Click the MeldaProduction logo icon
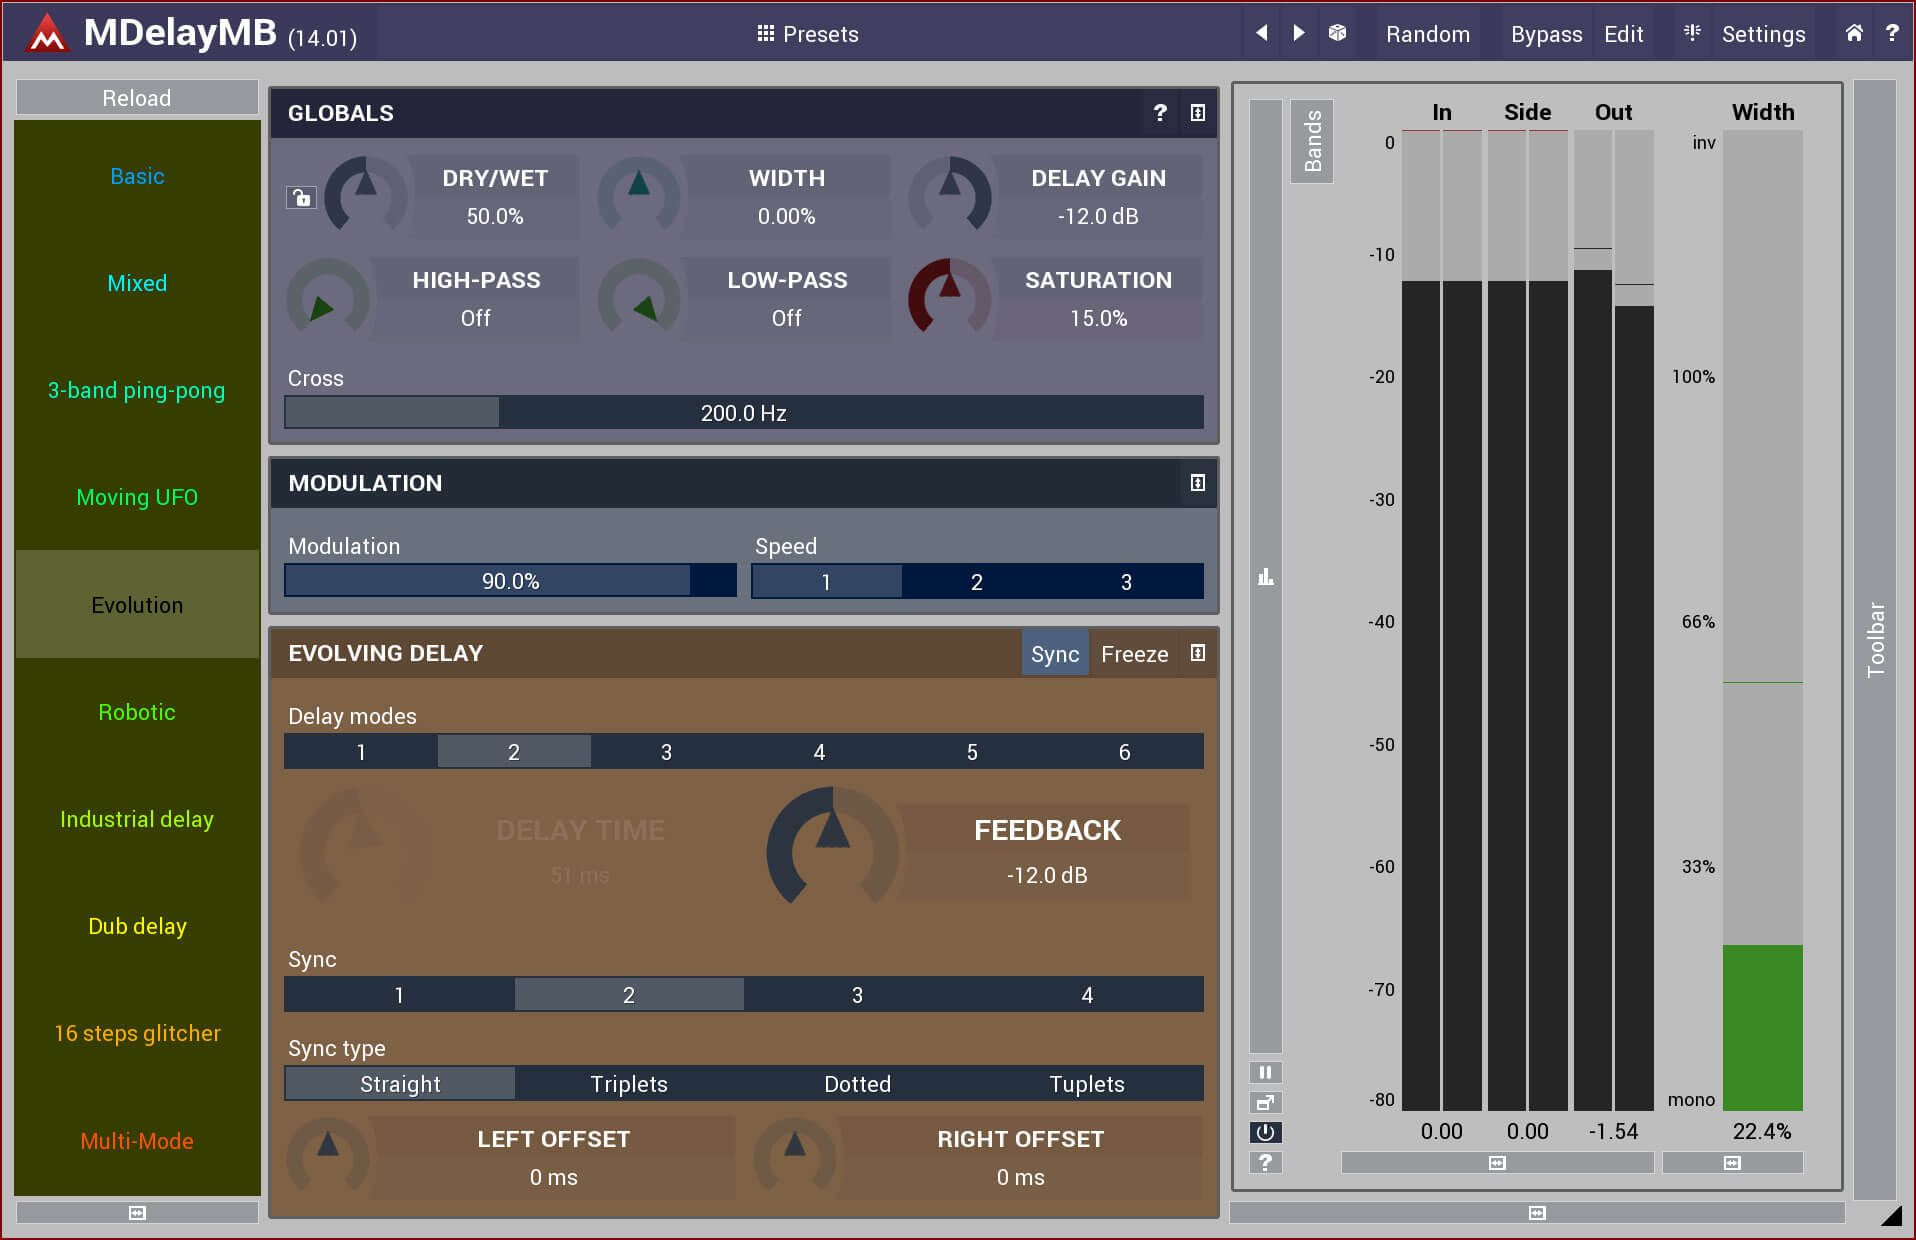This screenshot has height=1240, width=1916. [46, 33]
